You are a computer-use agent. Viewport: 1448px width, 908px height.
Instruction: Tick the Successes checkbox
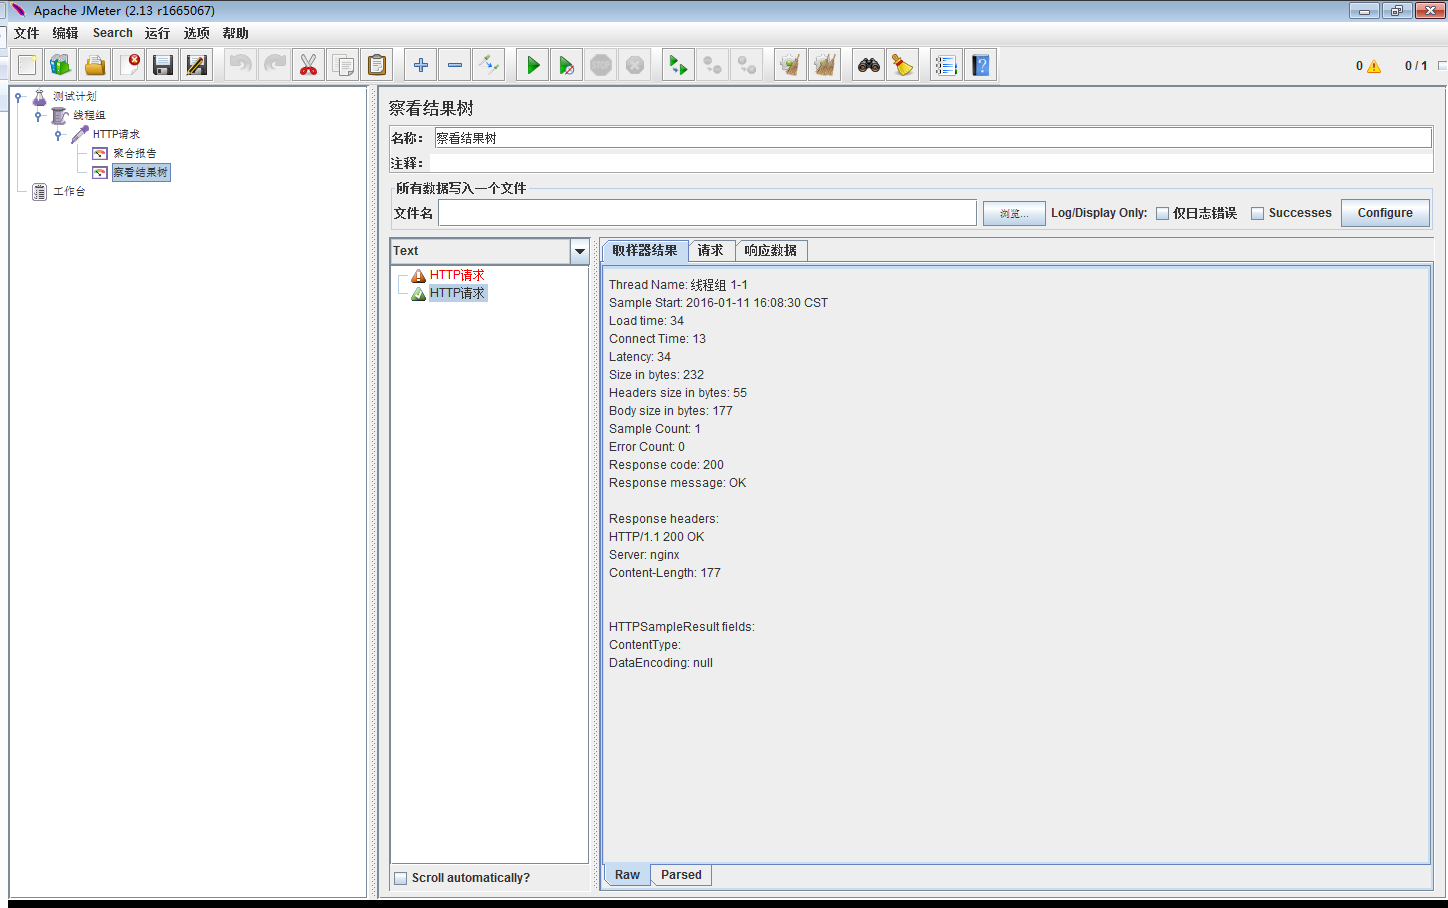coord(1258,213)
